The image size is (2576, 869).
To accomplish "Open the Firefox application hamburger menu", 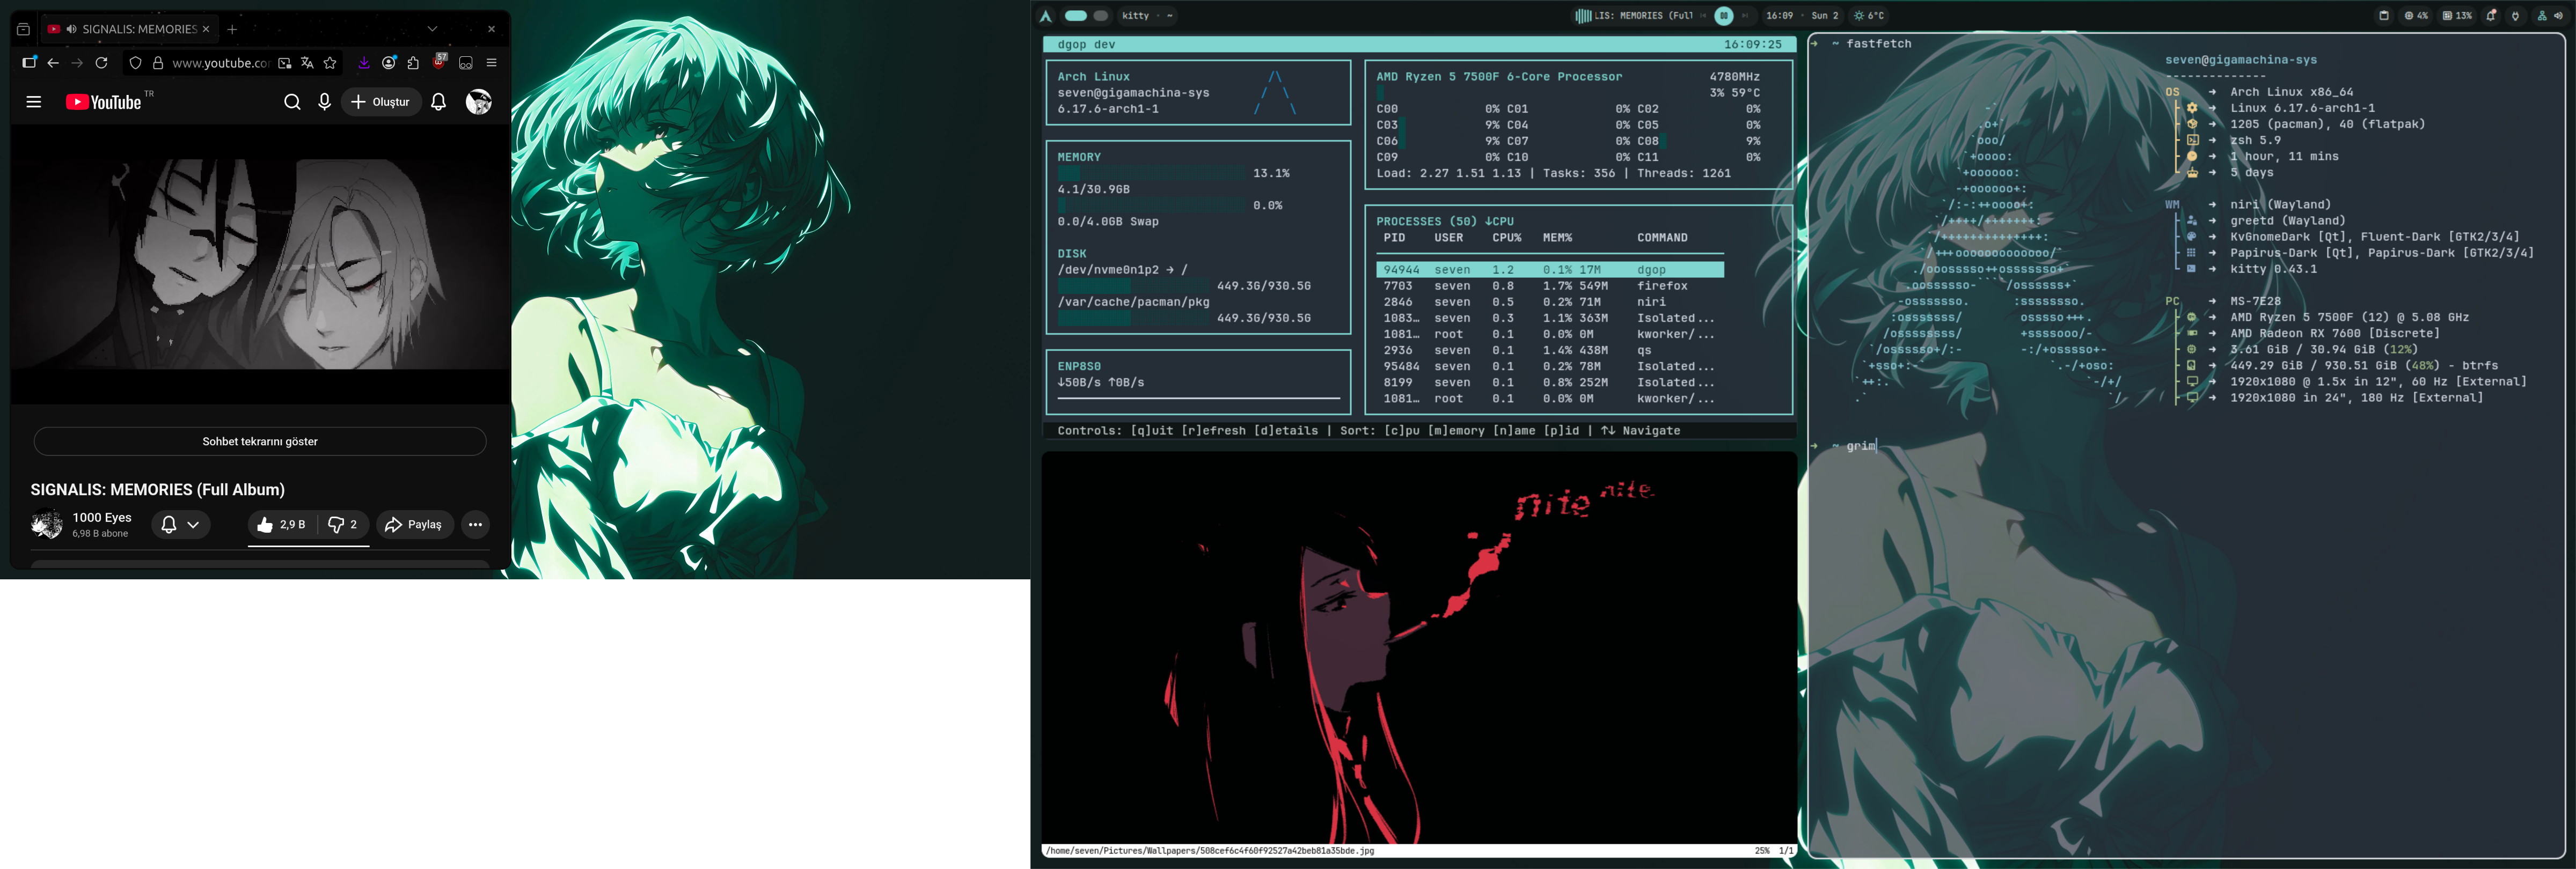I will [x=491, y=63].
